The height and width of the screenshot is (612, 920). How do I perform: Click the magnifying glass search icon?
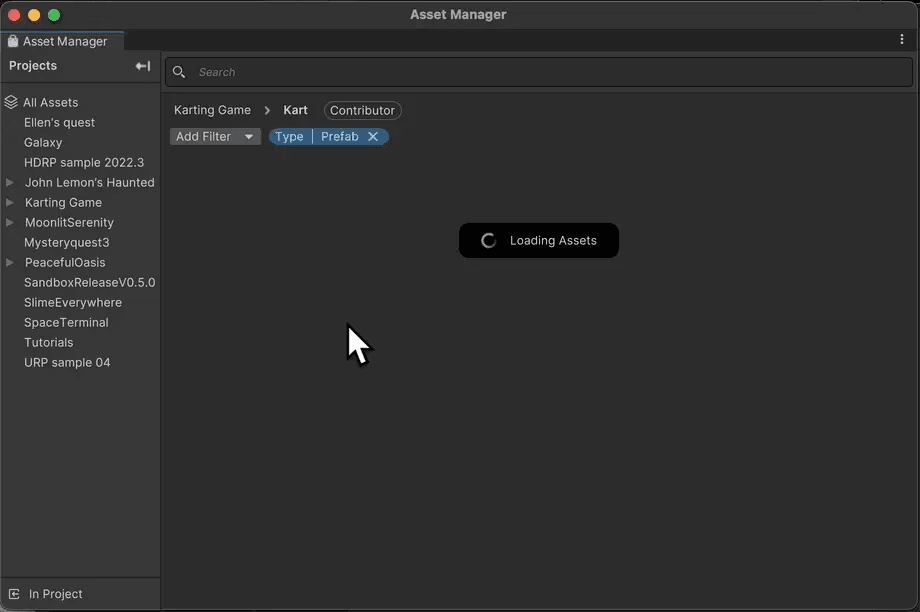179,72
